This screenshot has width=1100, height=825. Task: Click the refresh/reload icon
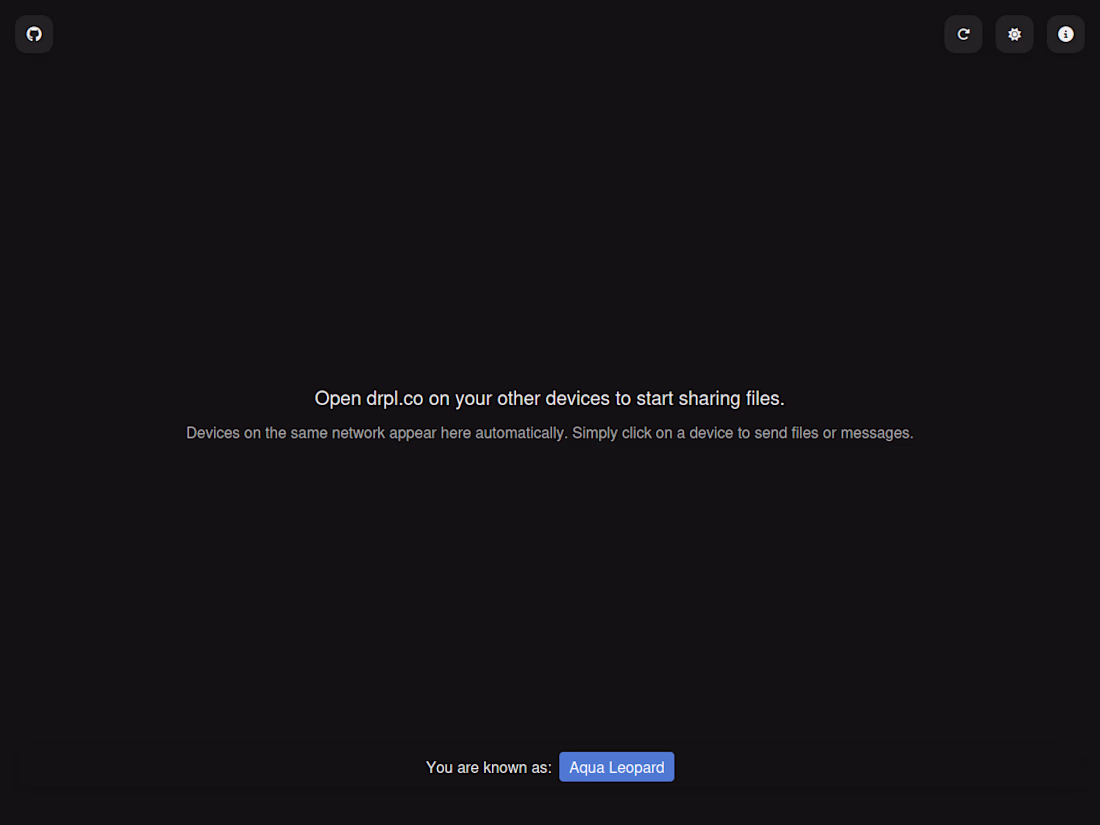tap(963, 34)
